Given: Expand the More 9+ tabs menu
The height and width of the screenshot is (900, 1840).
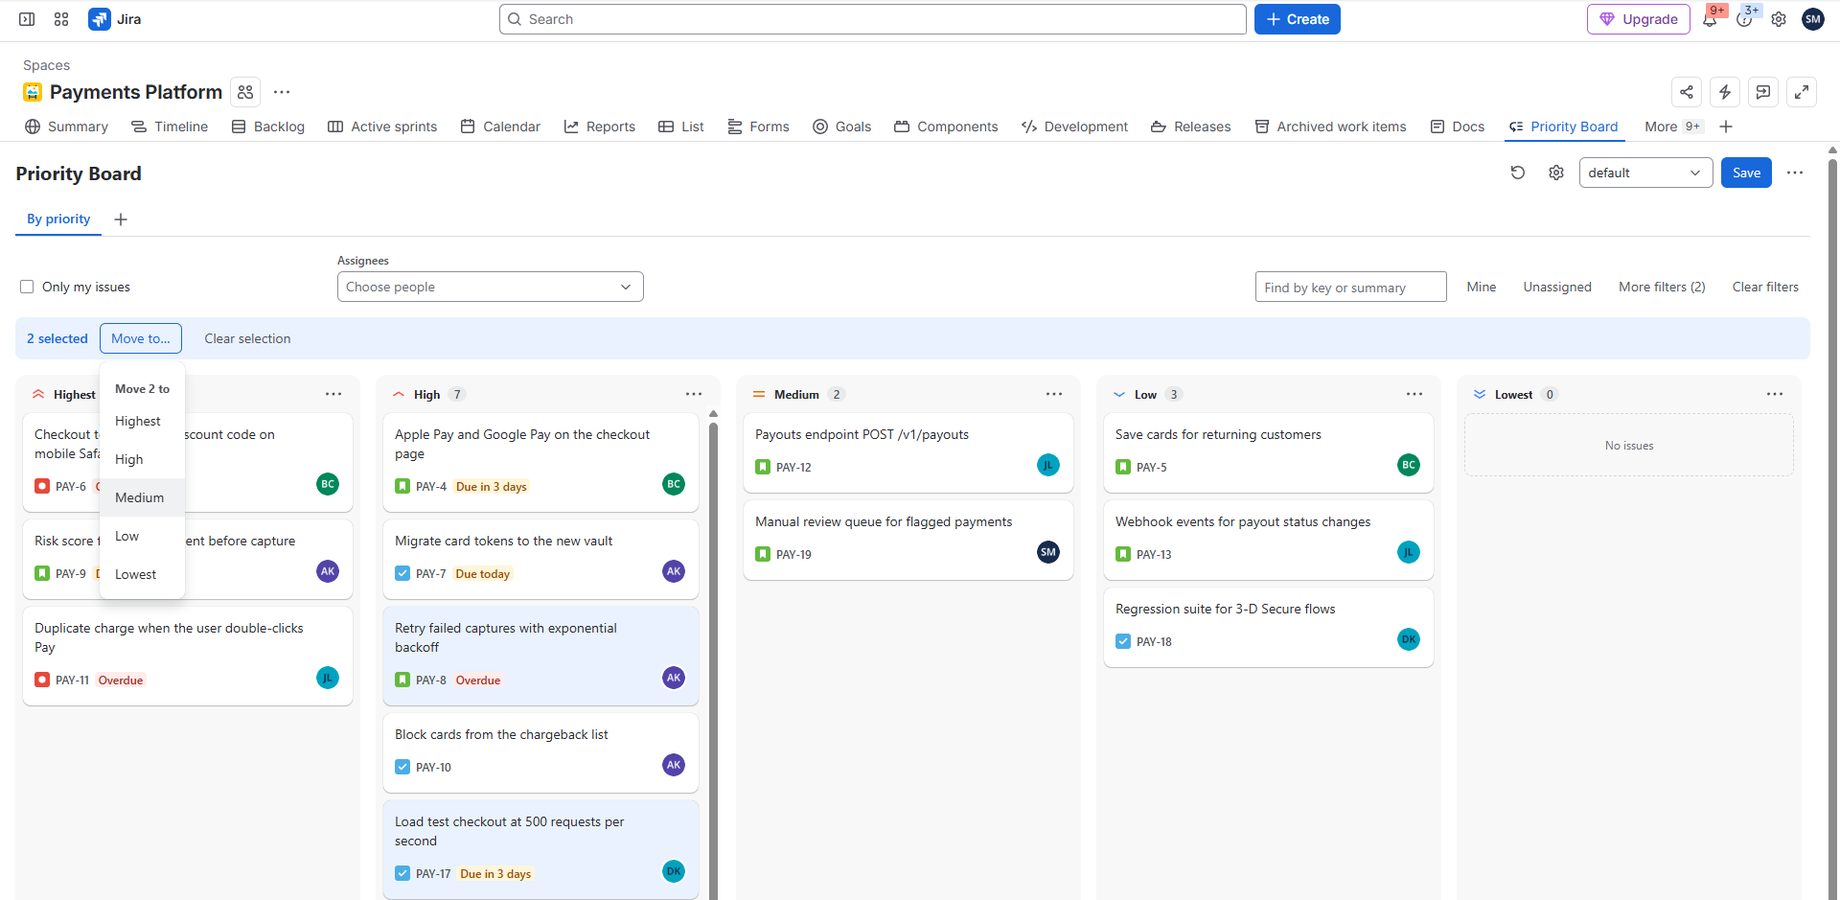Looking at the screenshot, I should [x=1673, y=127].
